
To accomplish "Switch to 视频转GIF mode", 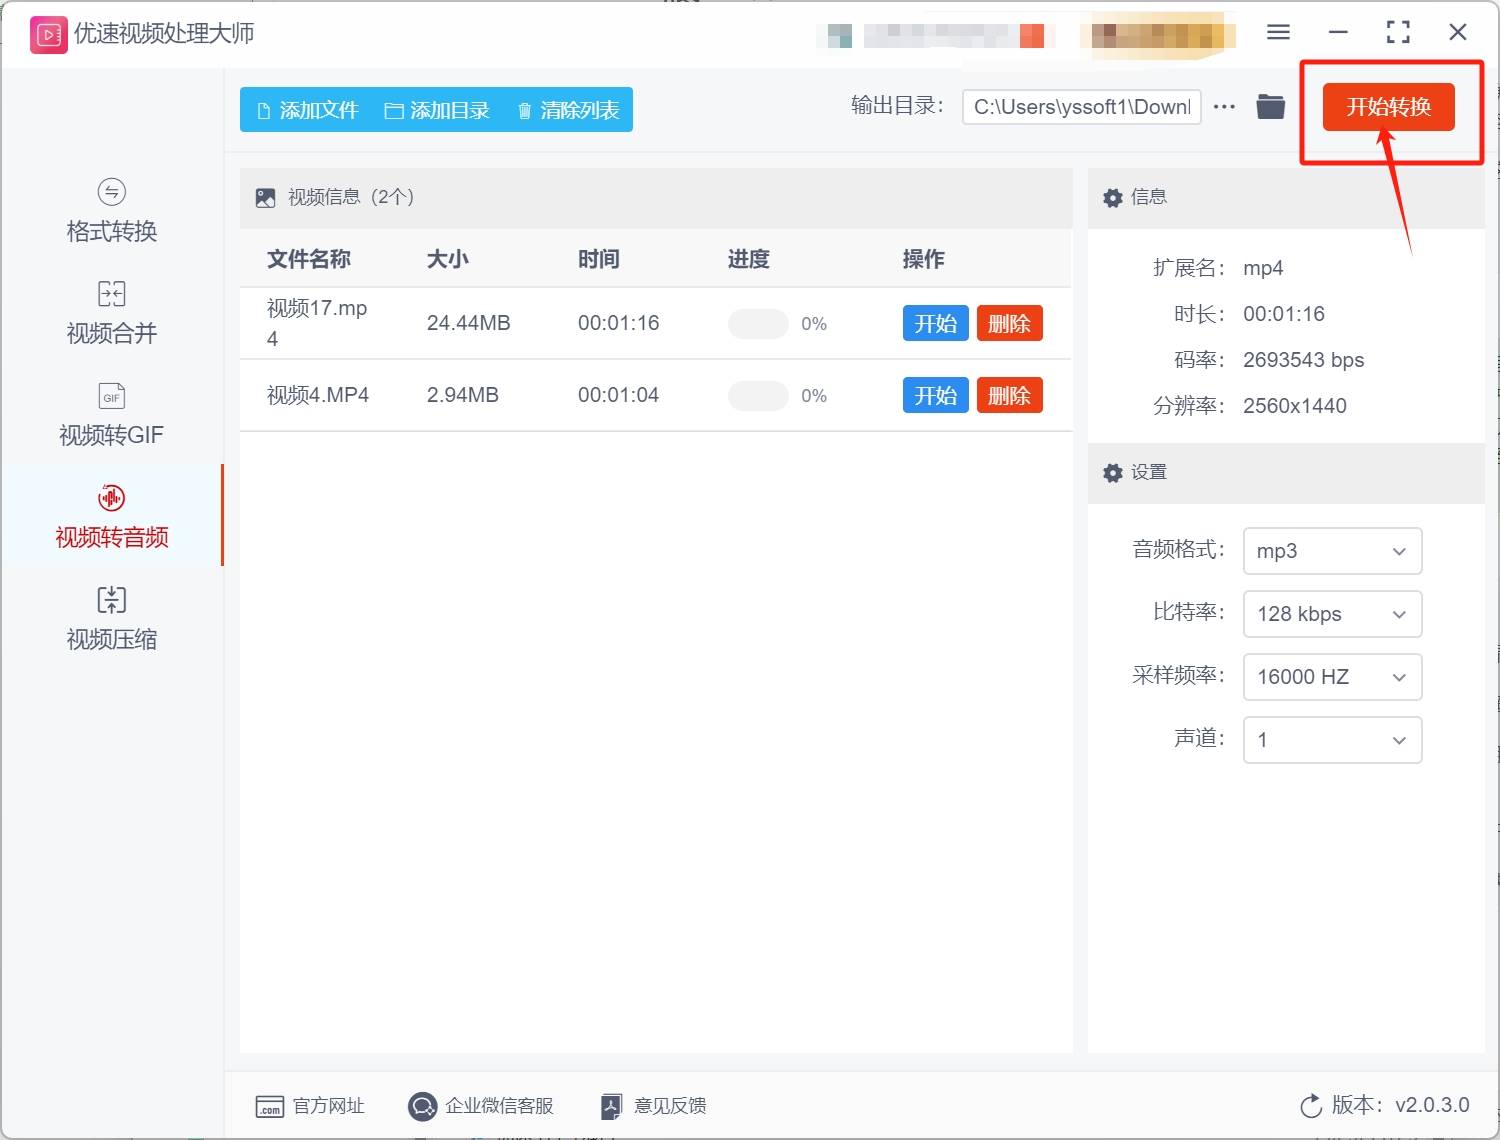I will pos(110,396).
